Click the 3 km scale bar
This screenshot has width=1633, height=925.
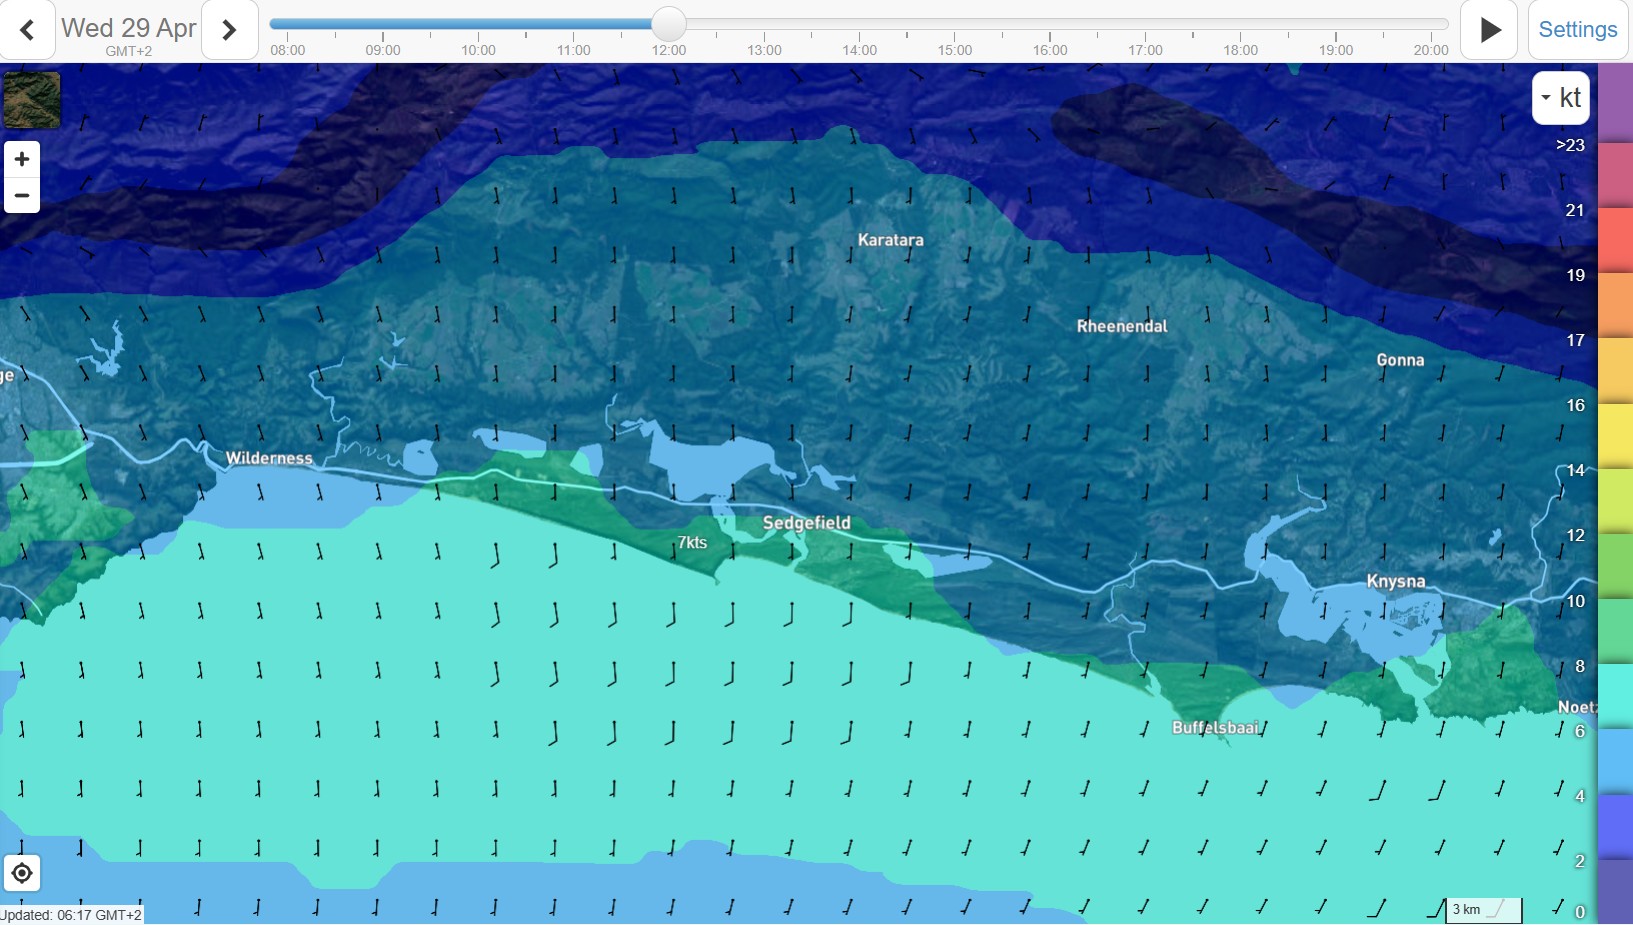pyautogui.click(x=1483, y=909)
